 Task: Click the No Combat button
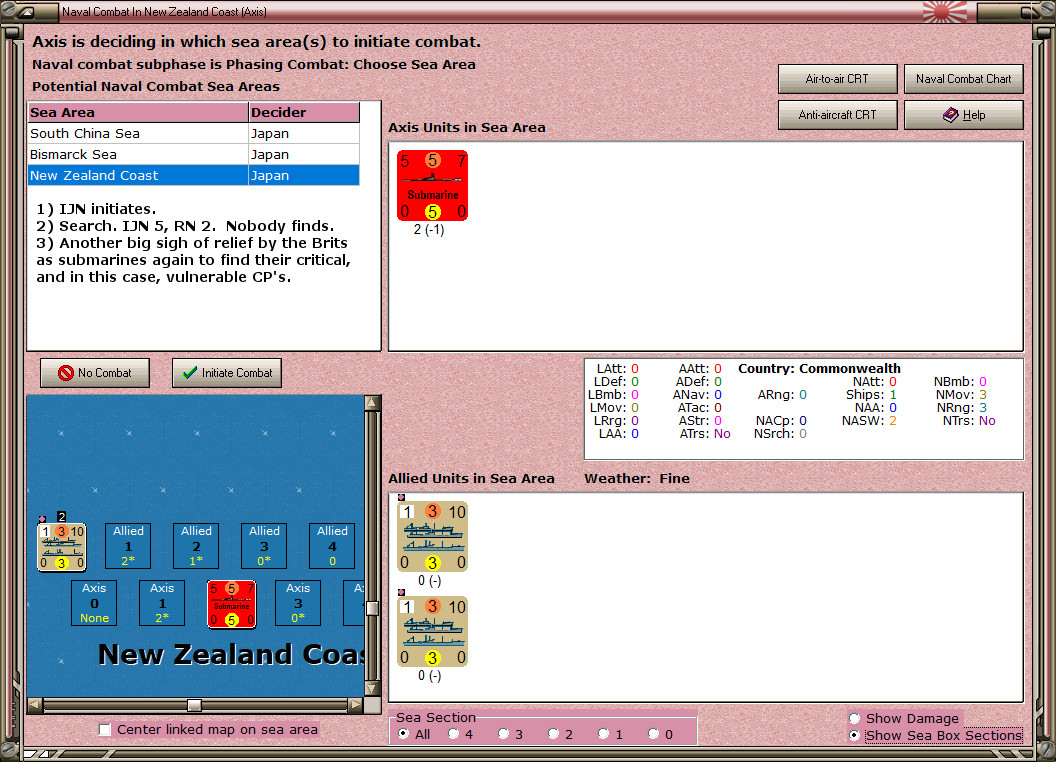coord(95,373)
